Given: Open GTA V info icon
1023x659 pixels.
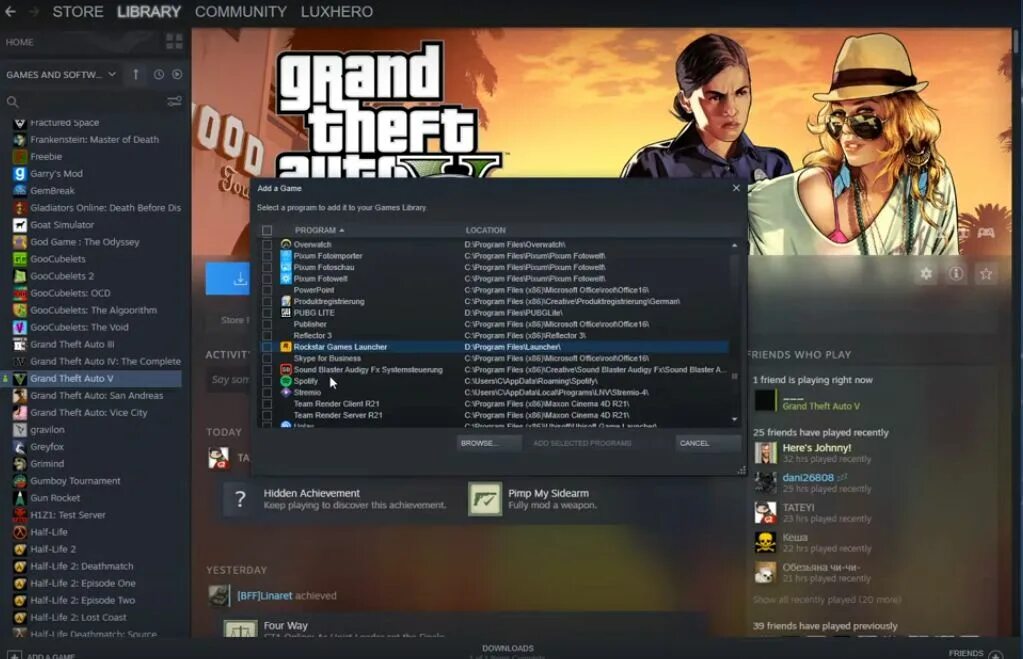Looking at the screenshot, I should pyautogui.click(x=956, y=273).
